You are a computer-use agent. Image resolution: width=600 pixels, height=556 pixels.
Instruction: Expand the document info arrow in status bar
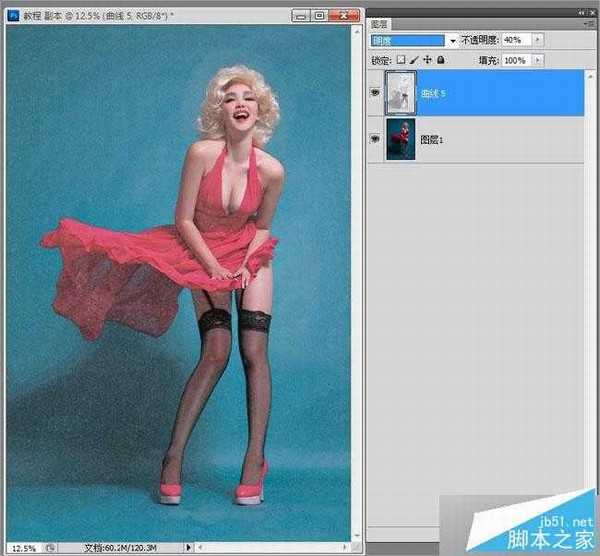pyautogui.click(x=189, y=547)
